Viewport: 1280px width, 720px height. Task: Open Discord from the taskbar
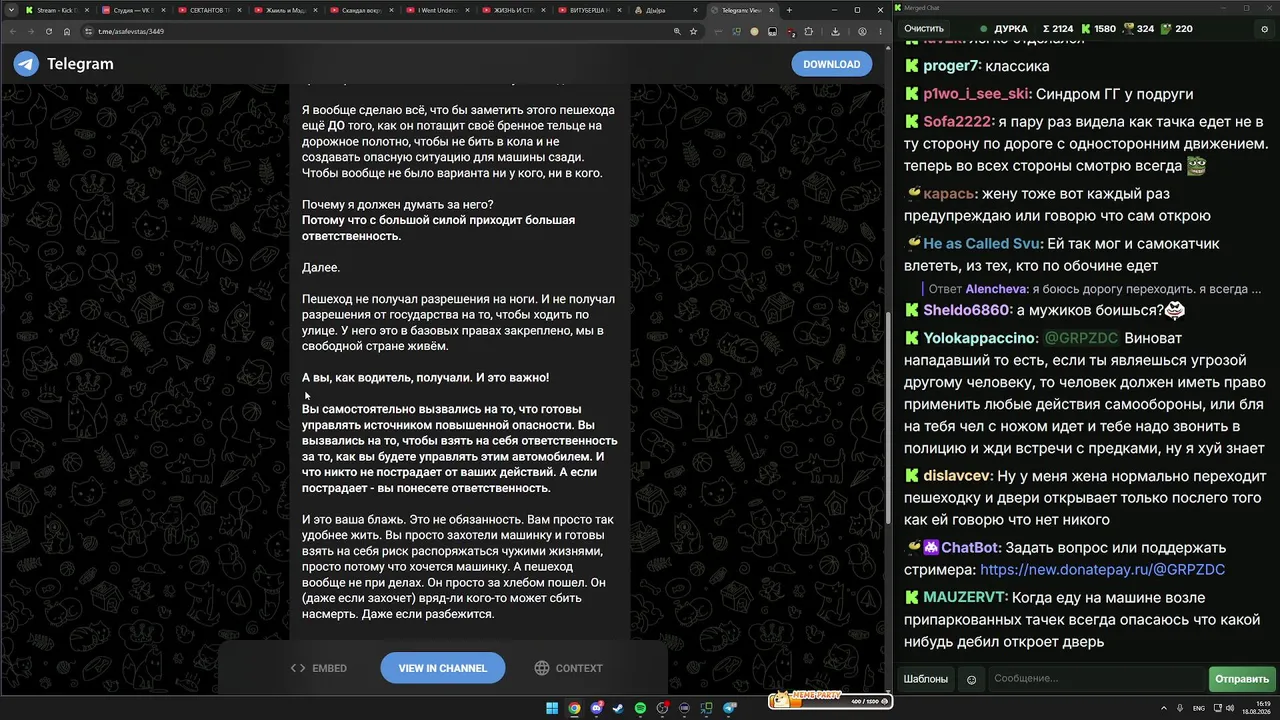tap(596, 708)
